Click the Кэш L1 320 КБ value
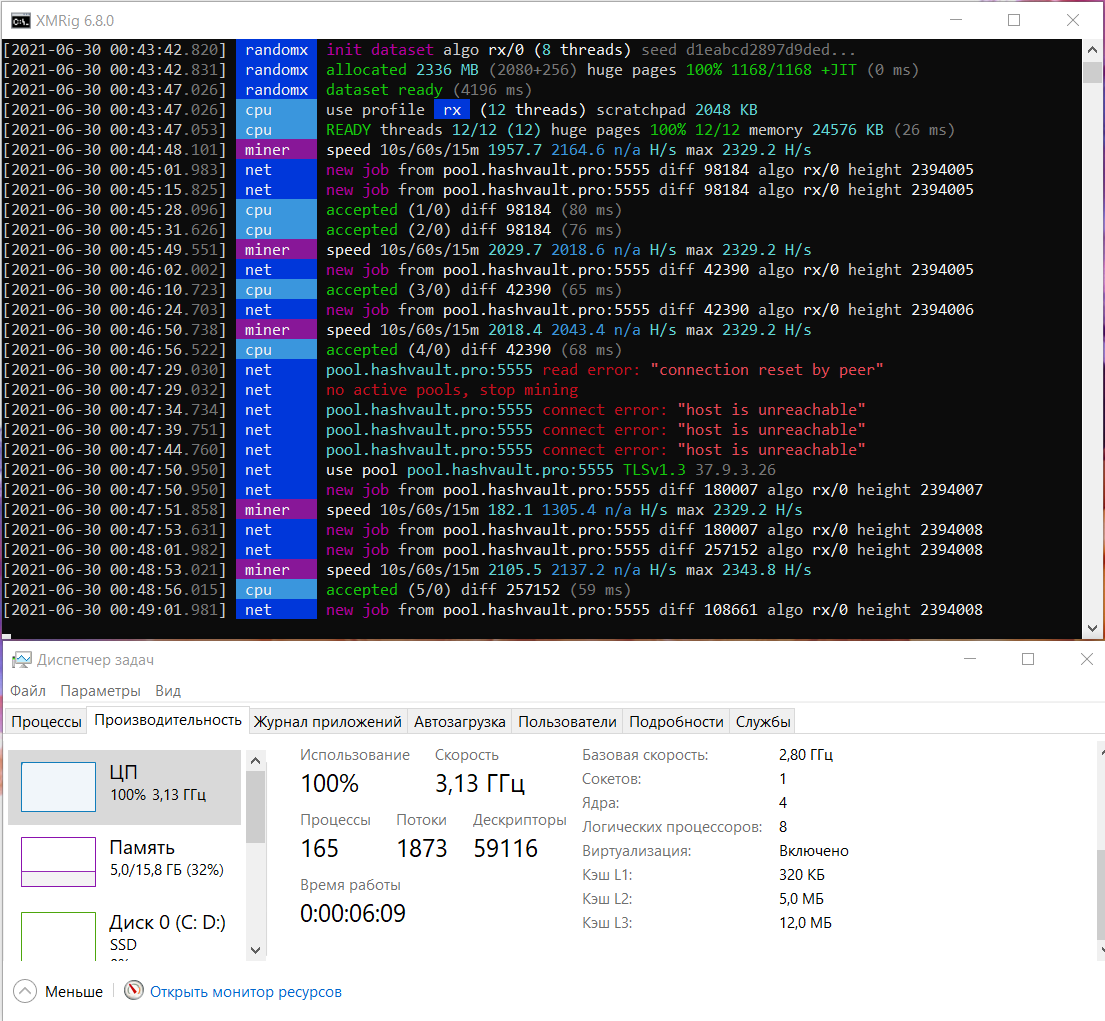Screen dimensions: 1105x1021 click(801, 874)
